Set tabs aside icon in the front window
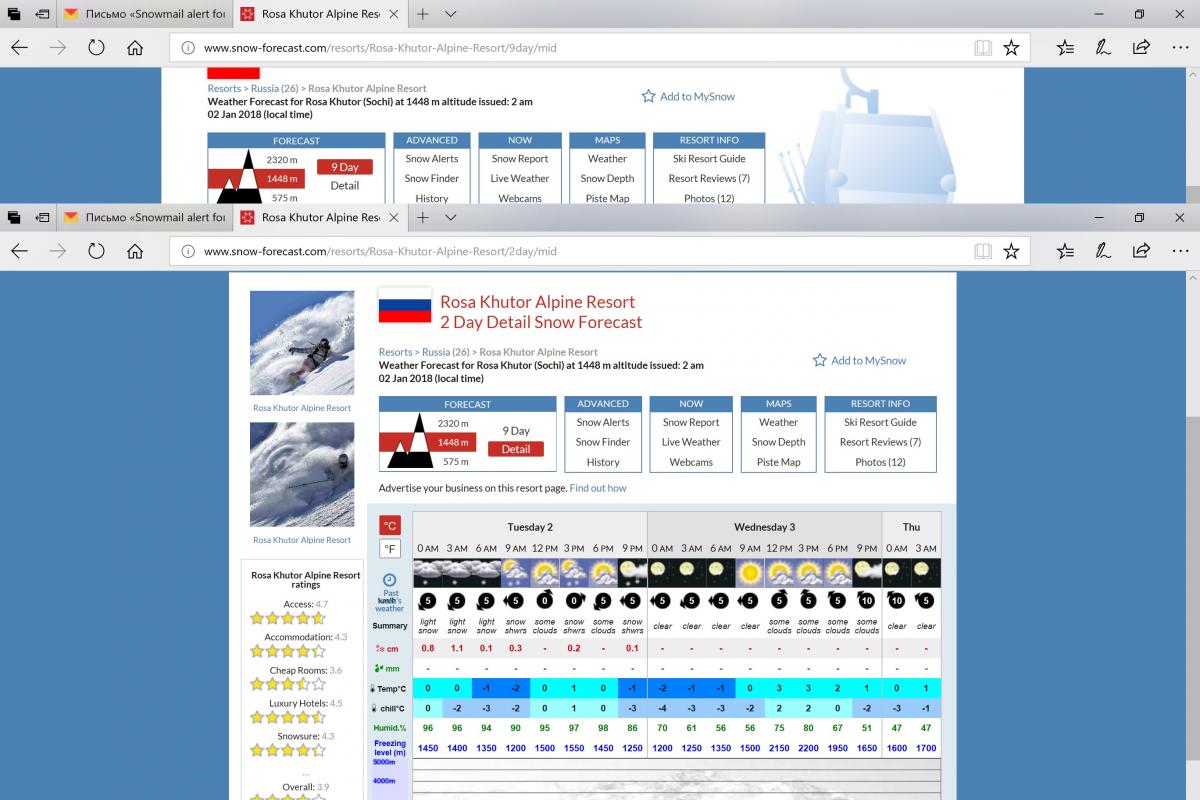This screenshot has width=1200, height=800. pyautogui.click(x=43, y=217)
